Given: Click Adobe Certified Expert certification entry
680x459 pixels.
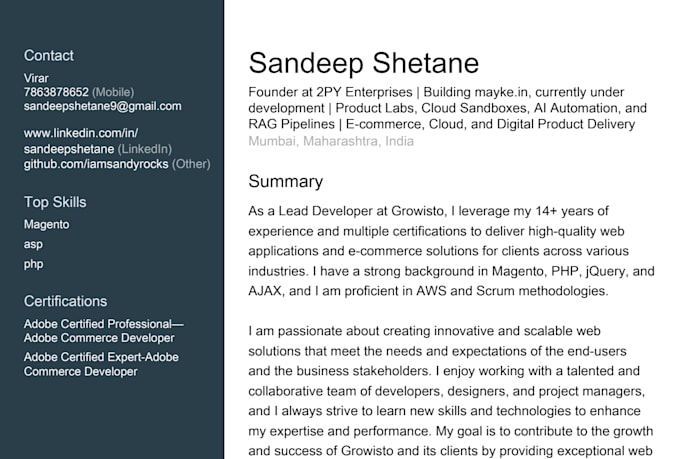Looking at the screenshot, I should [x=101, y=364].
